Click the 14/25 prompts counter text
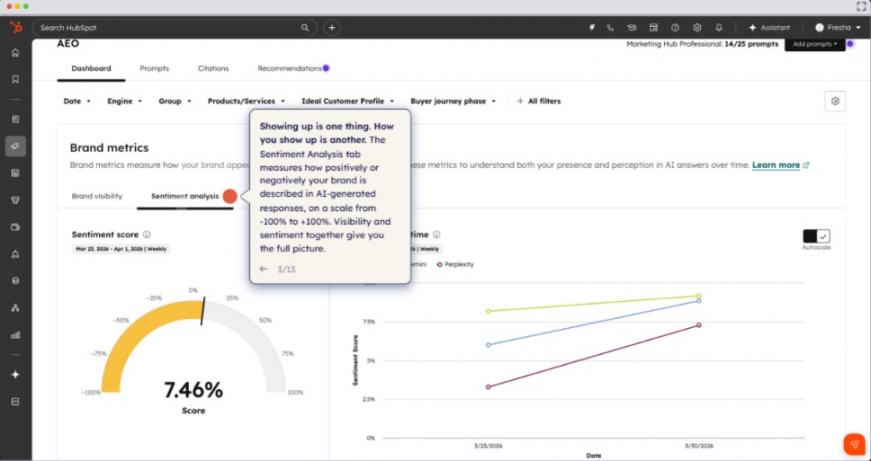Screen dimensions: 871x461 pyautogui.click(x=751, y=44)
